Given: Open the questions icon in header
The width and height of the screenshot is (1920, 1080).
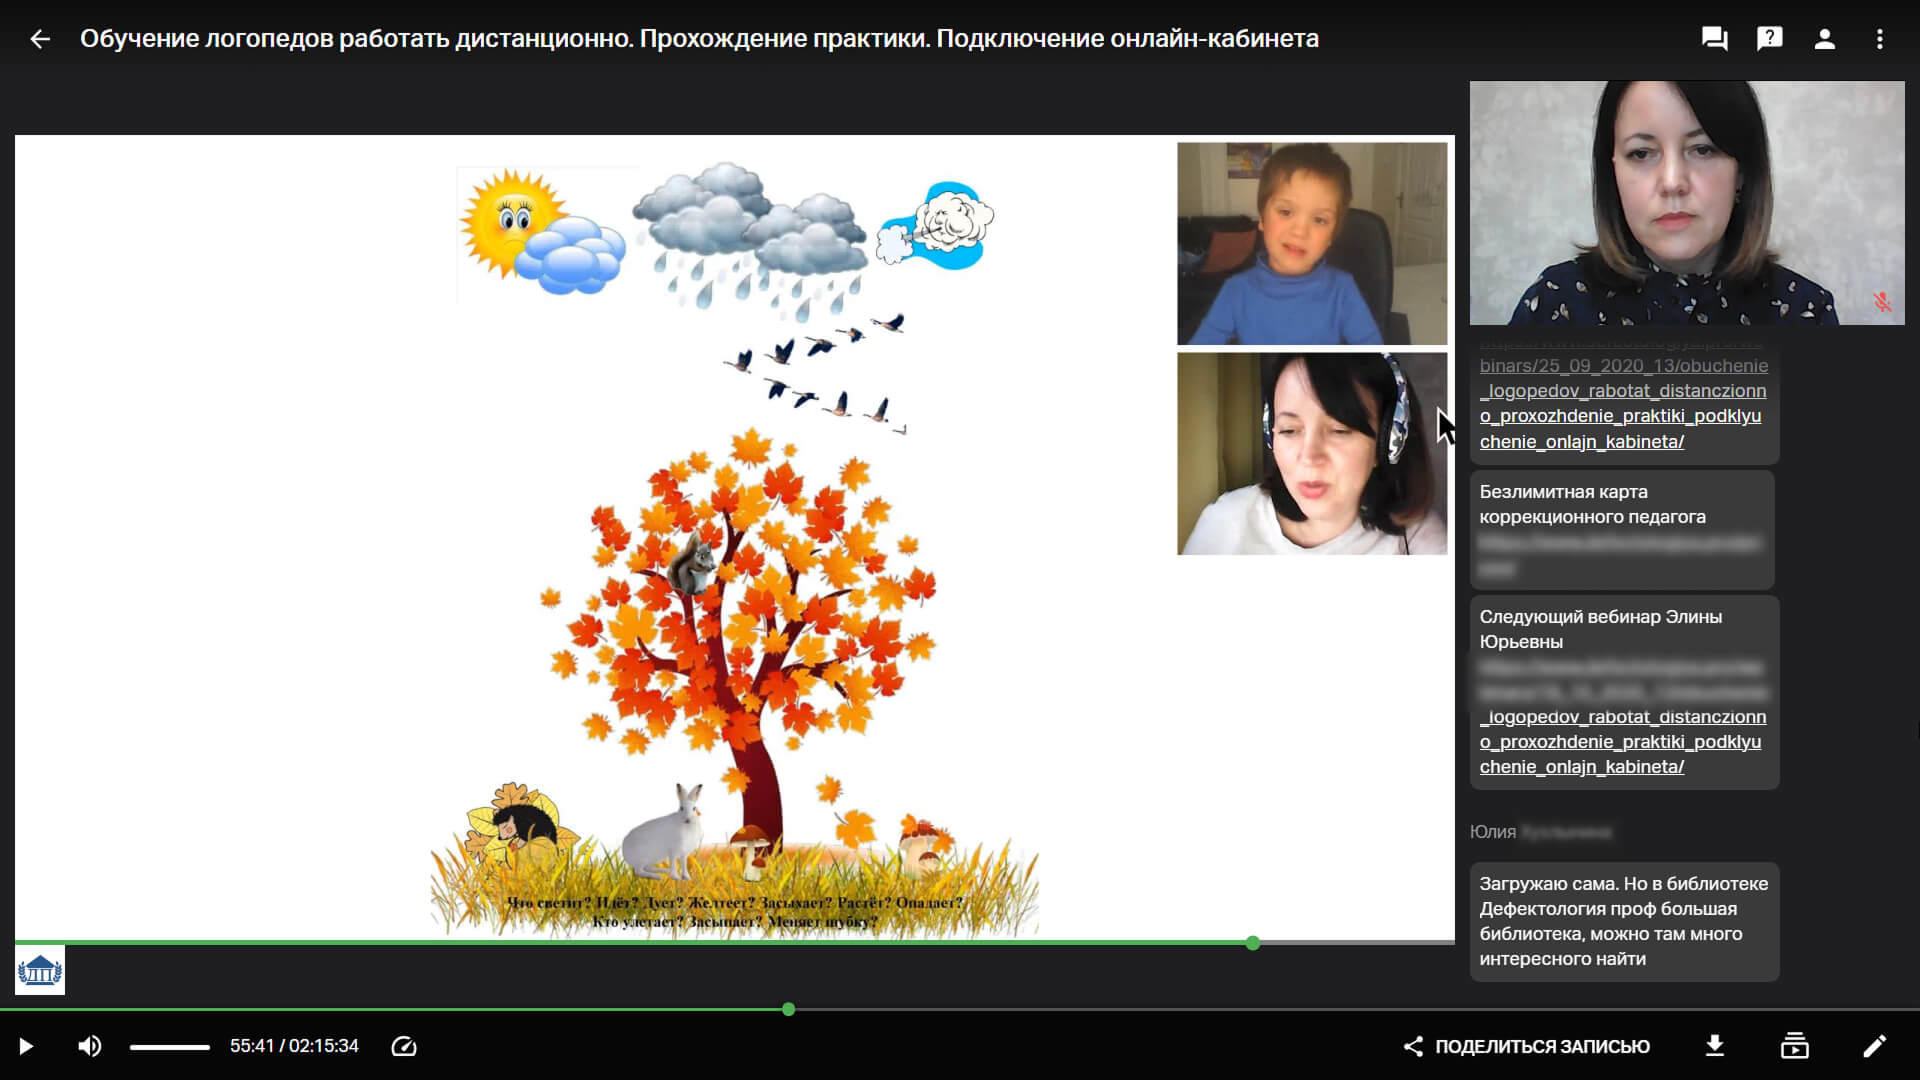Looking at the screenshot, I should click(x=1769, y=39).
